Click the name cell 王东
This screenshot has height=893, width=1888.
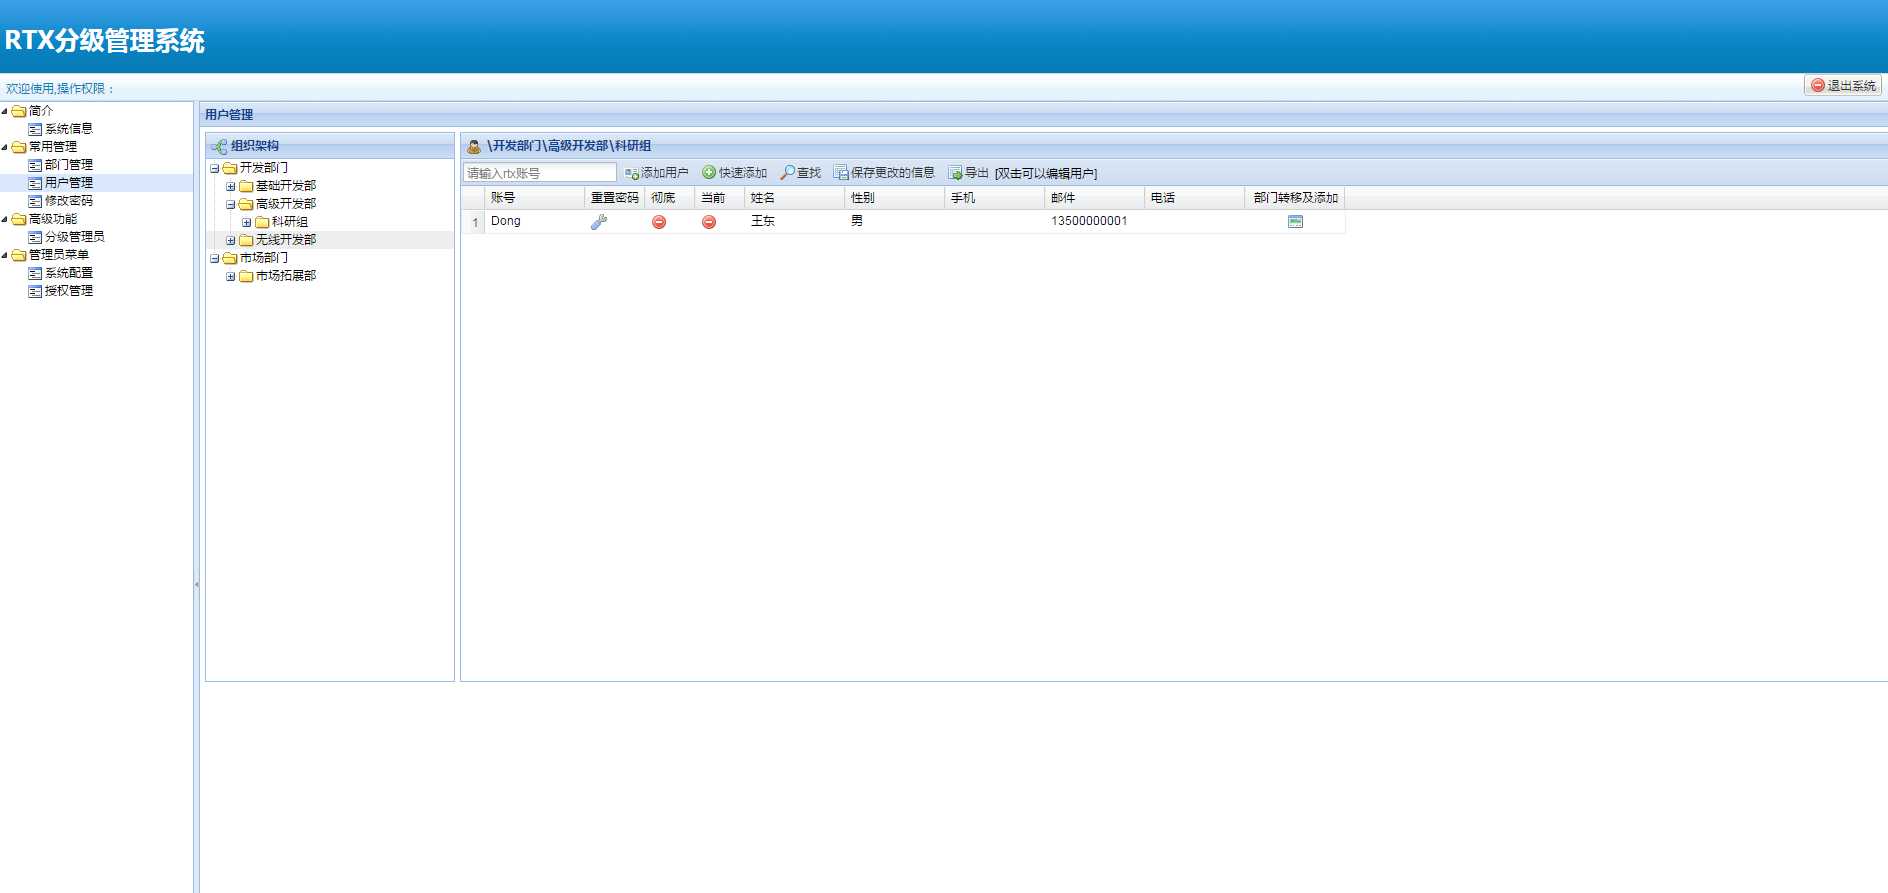[x=763, y=221]
